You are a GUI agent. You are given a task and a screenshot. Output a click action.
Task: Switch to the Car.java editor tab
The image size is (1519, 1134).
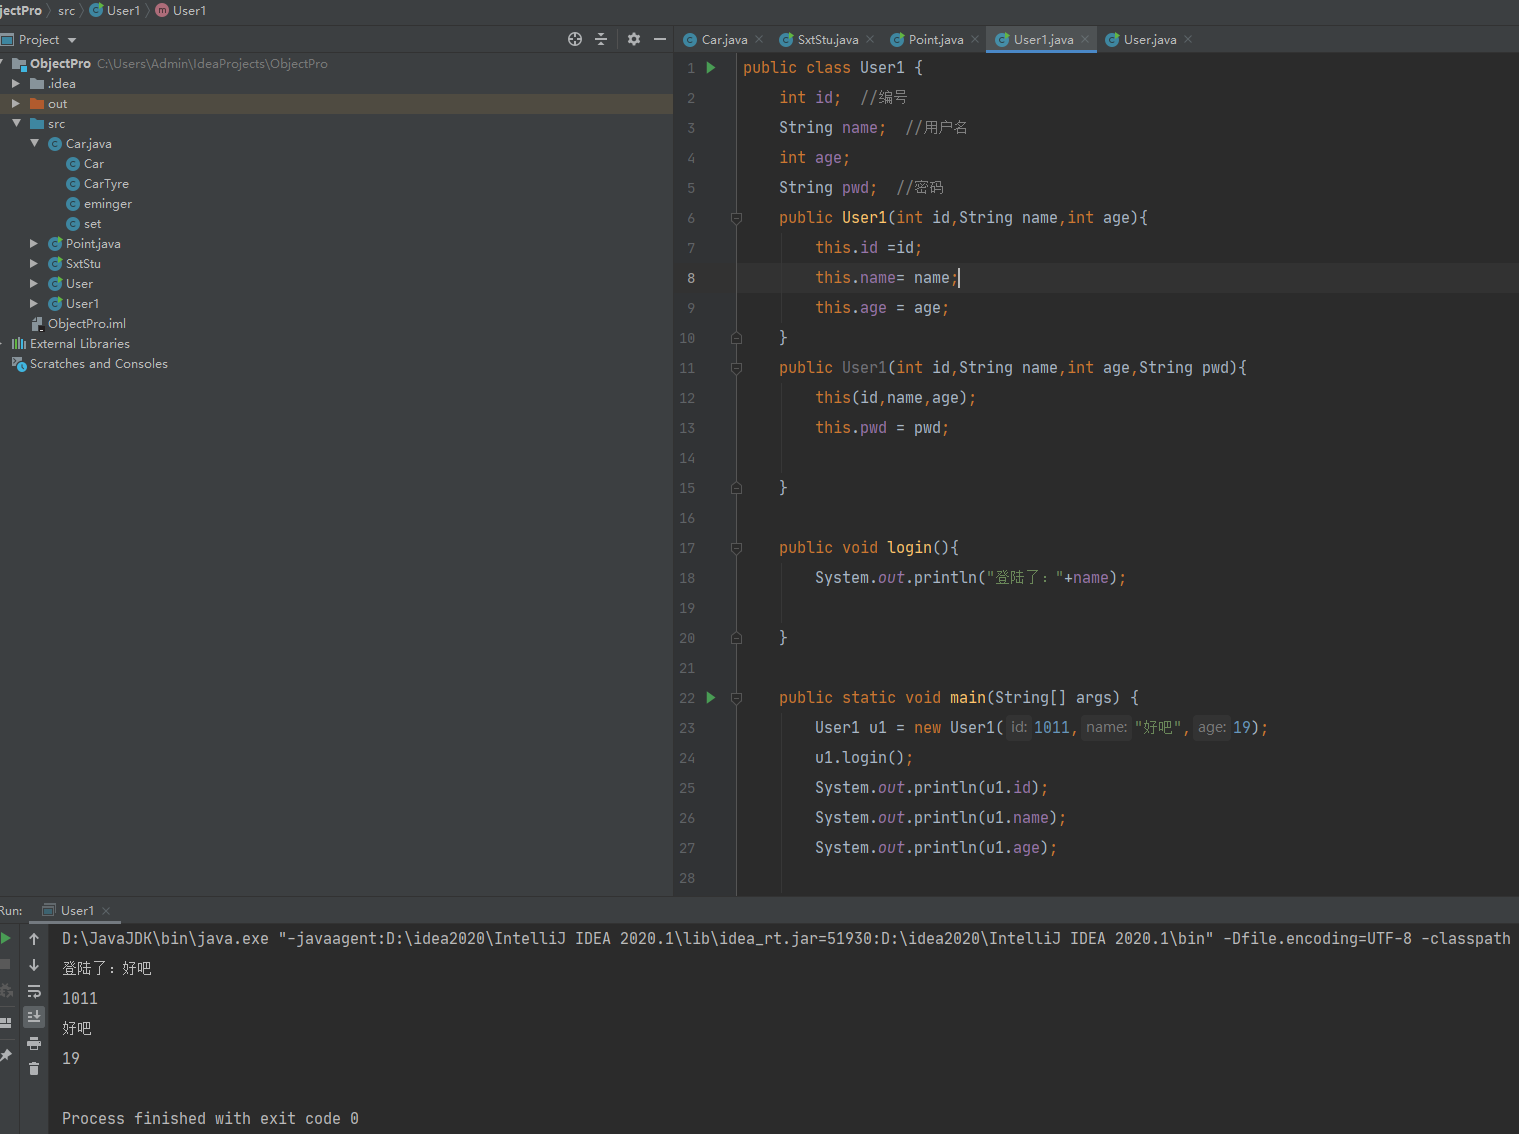click(x=723, y=40)
